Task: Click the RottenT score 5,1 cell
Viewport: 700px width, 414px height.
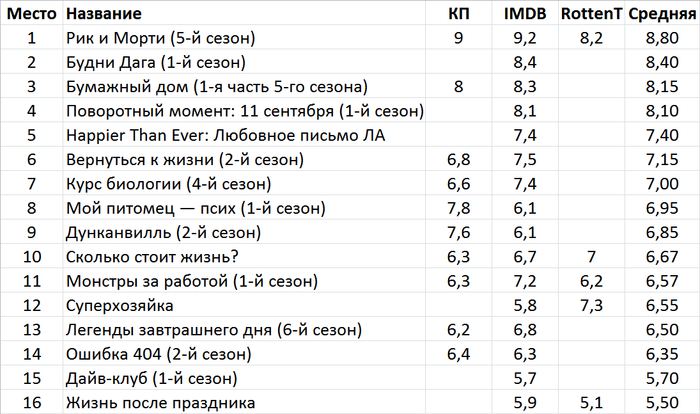Action: click(x=591, y=401)
